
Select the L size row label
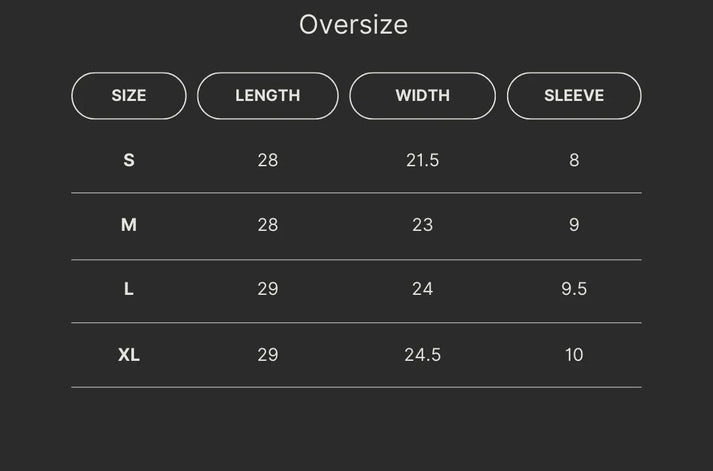pyautogui.click(x=129, y=289)
